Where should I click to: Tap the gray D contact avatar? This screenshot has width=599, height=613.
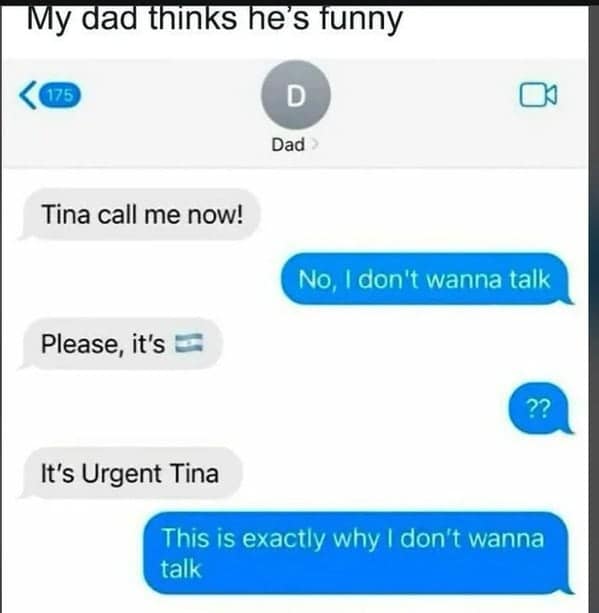pos(296,95)
